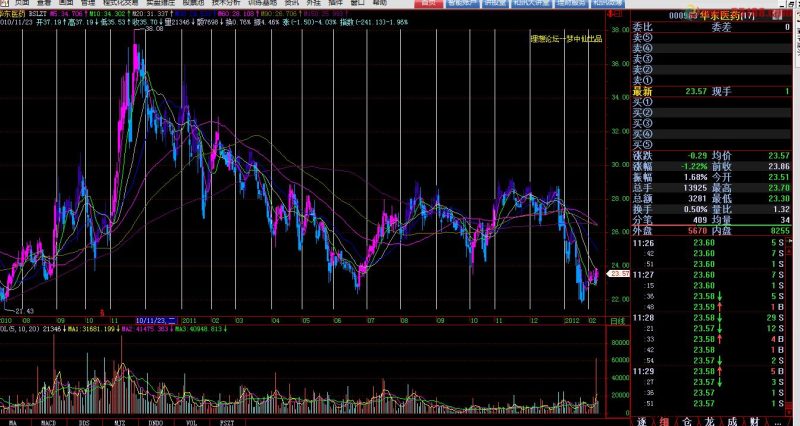800x426 pixels.
Task: Click the 今开 23.51 value
Action: pyautogui.click(x=778, y=177)
